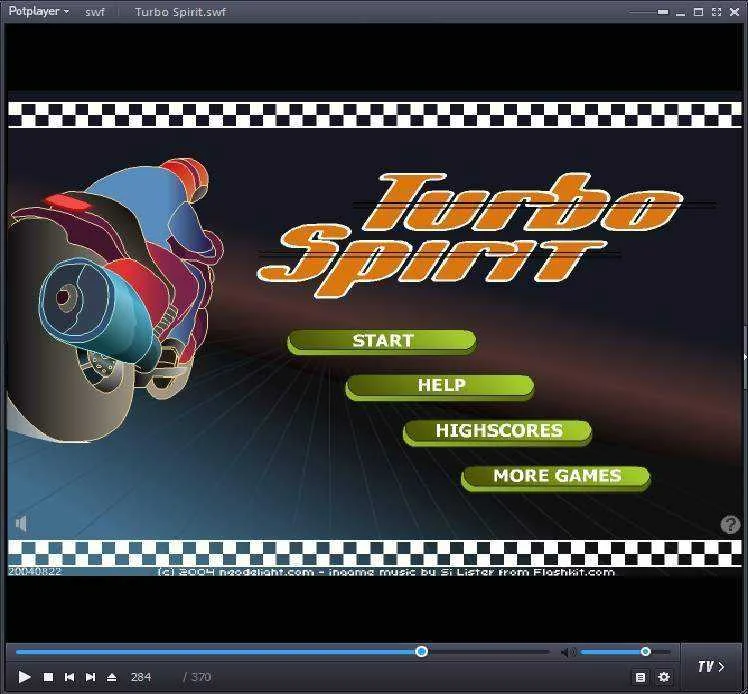This screenshot has height=694, width=748.
Task: Switch to fullscreen mode icon
Action: (717, 12)
